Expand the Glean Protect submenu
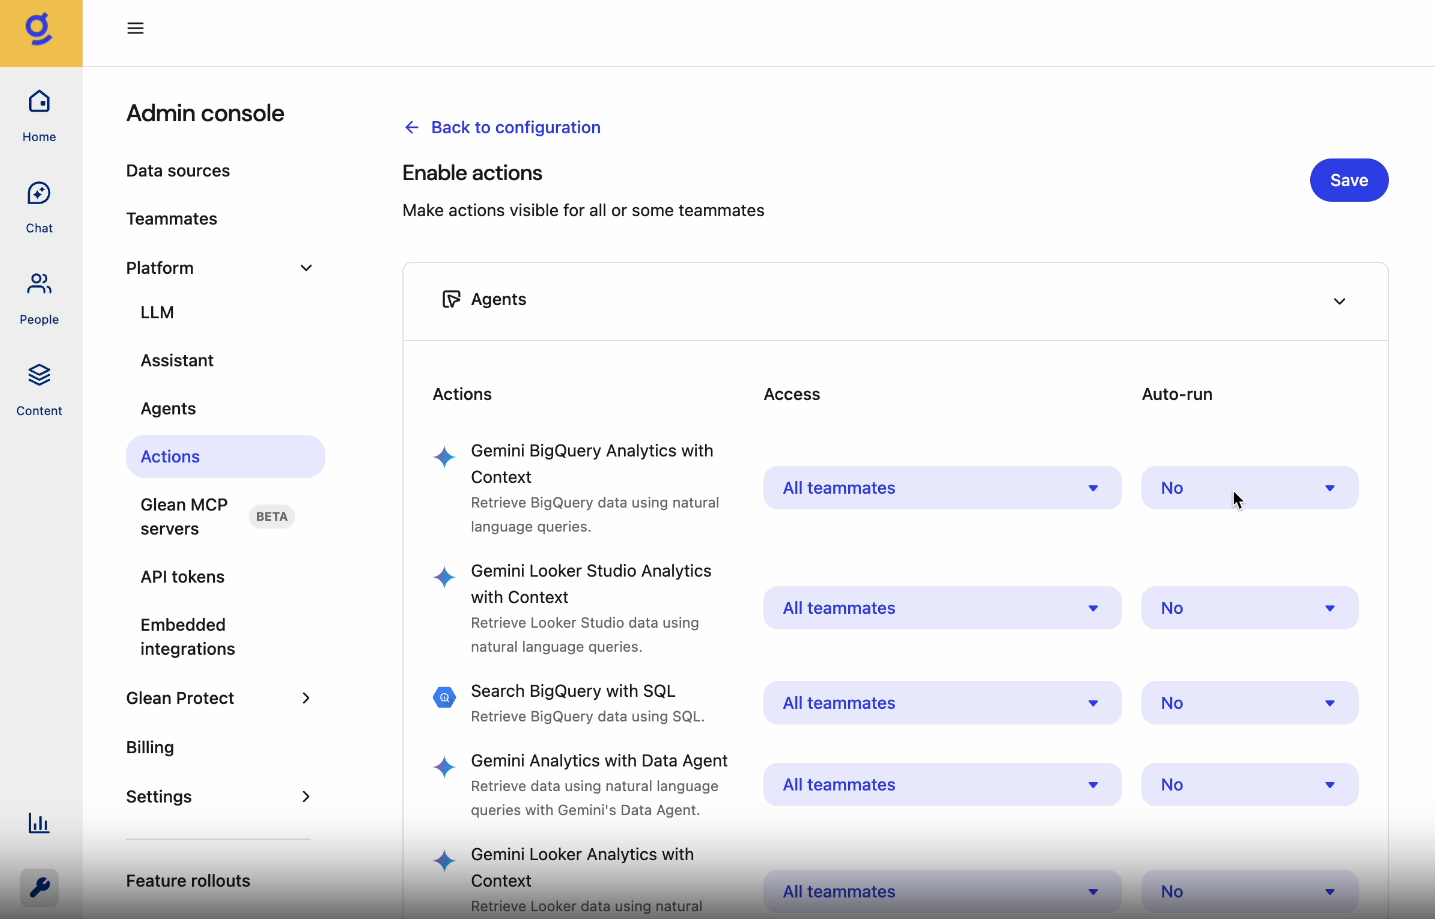The image size is (1435, 919). [x=306, y=698]
